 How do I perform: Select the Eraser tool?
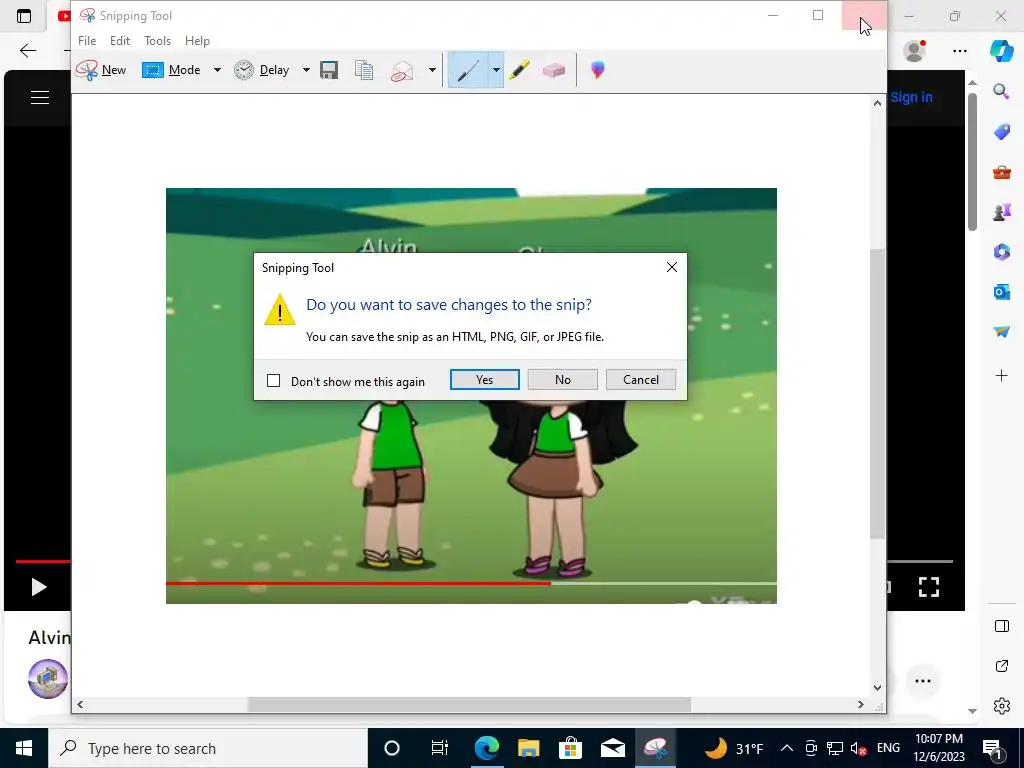click(554, 70)
